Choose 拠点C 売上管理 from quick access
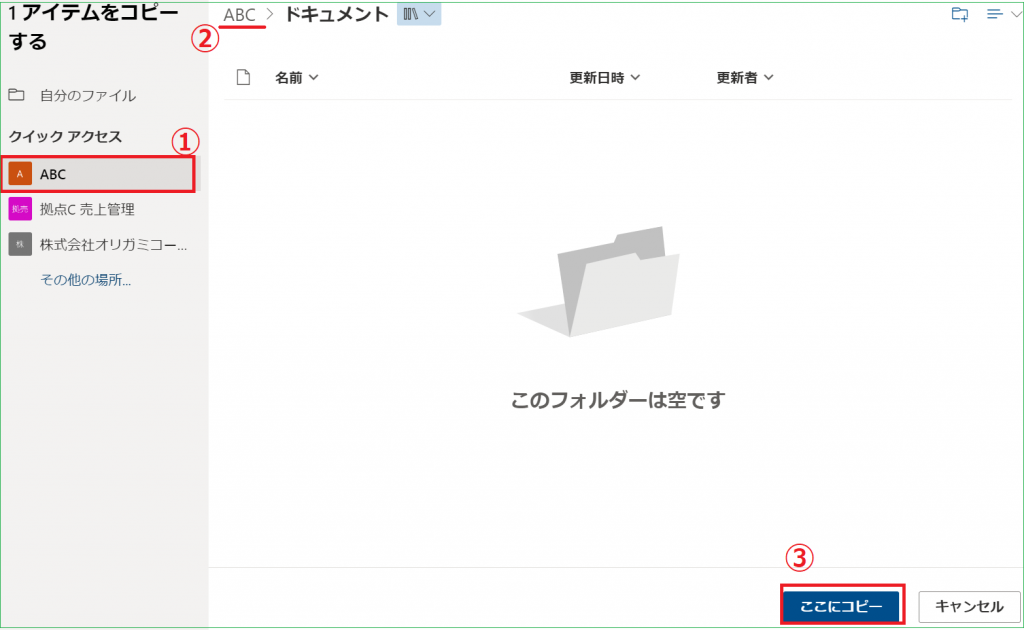 tap(87, 209)
